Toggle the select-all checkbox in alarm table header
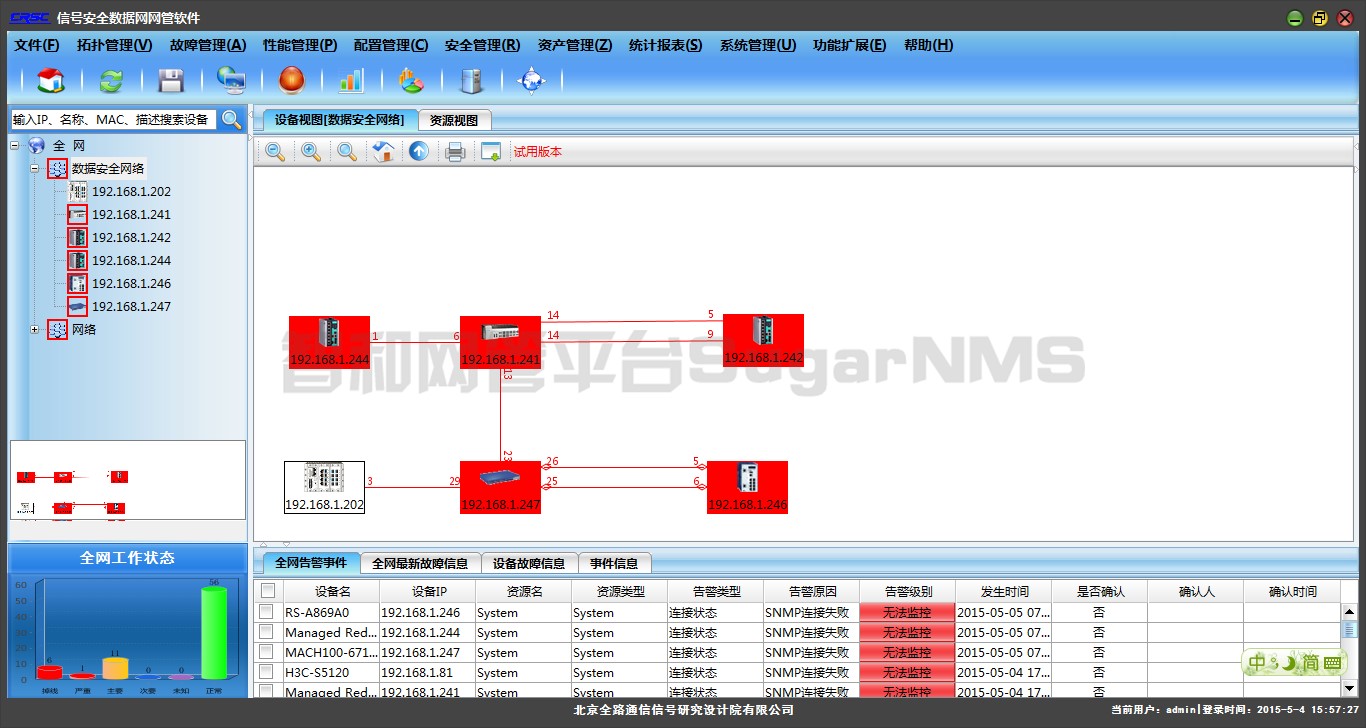 pos(268,591)
